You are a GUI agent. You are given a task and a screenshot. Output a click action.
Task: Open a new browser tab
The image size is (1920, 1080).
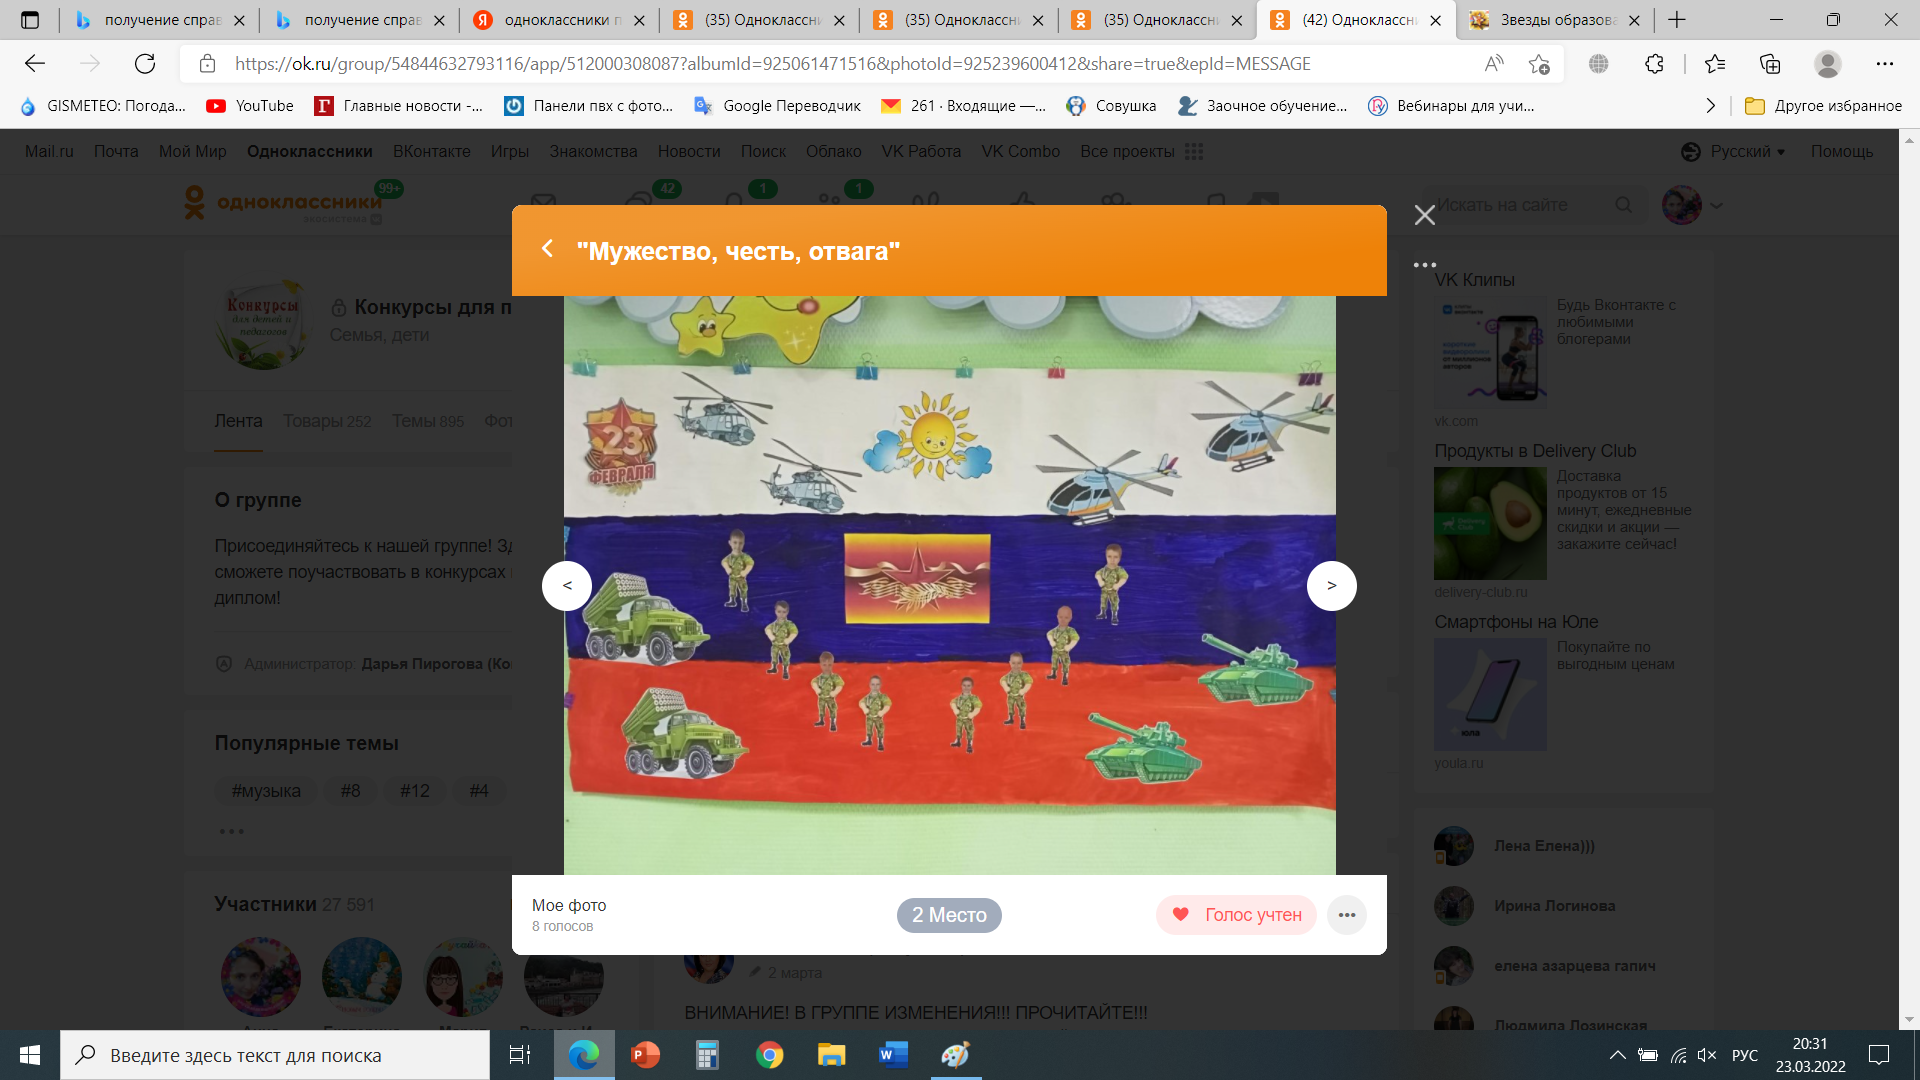click(1677, 20)
